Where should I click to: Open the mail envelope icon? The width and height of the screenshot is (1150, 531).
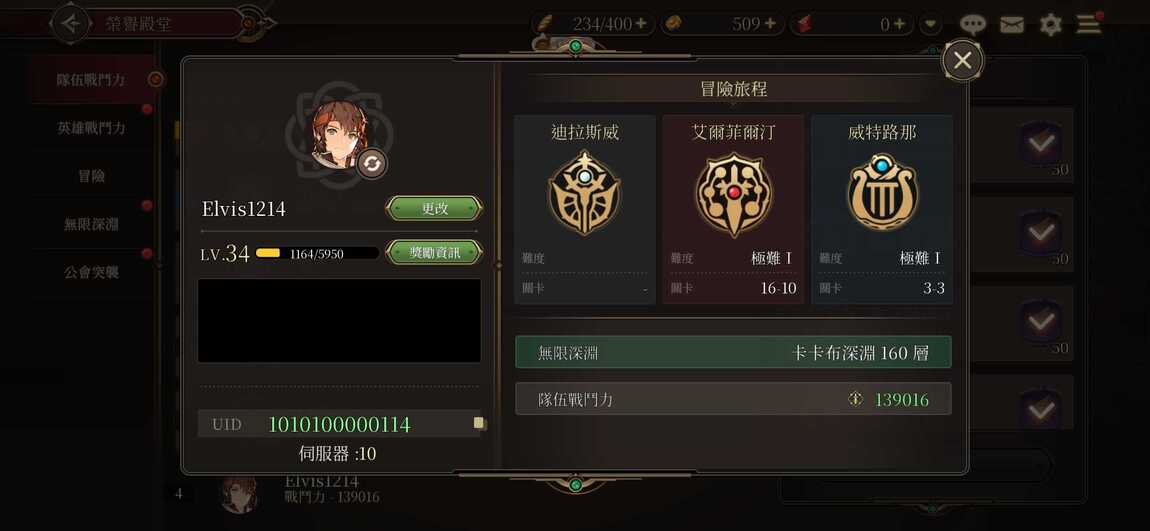coord(1011,25)
